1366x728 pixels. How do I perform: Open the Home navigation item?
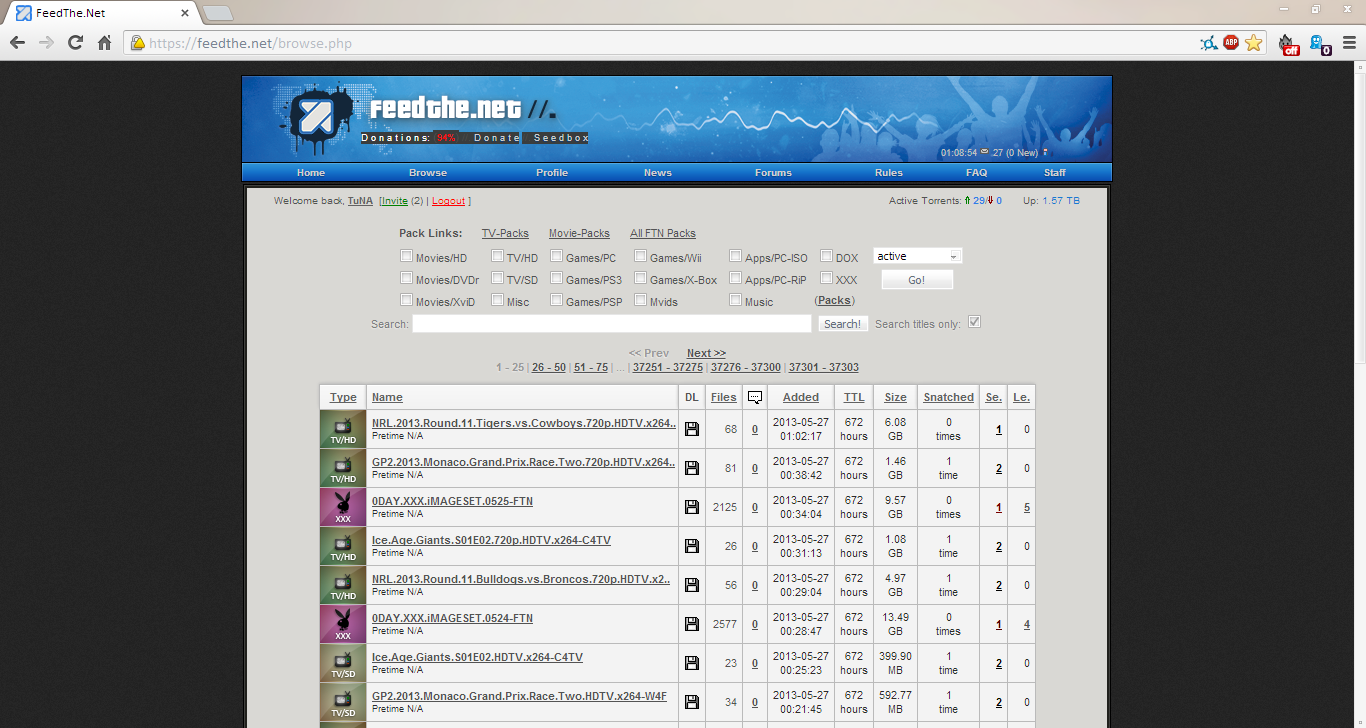point(311,173)
